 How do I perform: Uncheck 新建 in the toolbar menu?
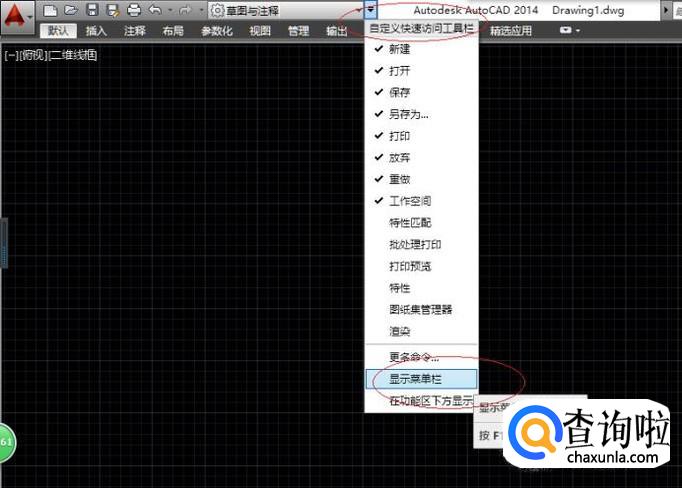pyautogui.click(x=421, y=49)
